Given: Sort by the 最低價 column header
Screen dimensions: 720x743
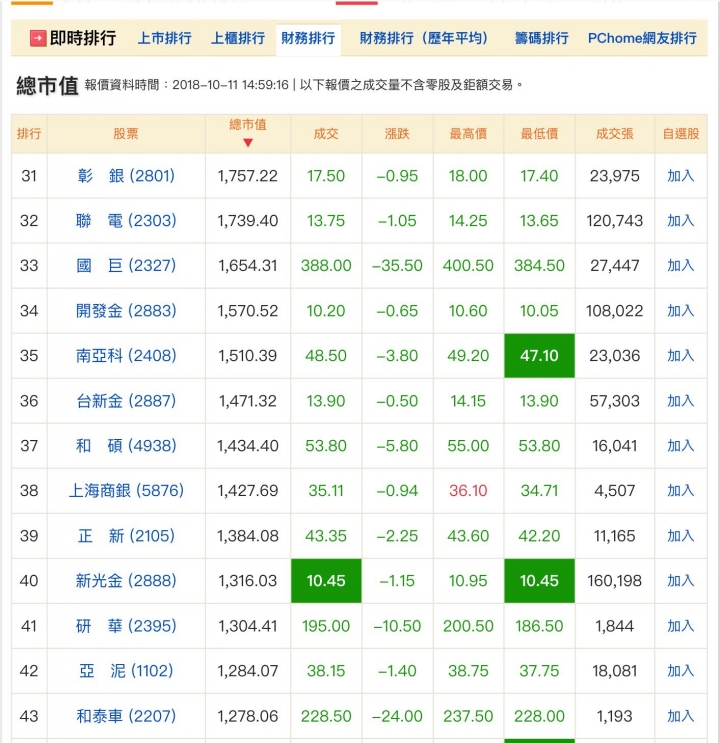Looking at the screenshot, I should 539,134.
